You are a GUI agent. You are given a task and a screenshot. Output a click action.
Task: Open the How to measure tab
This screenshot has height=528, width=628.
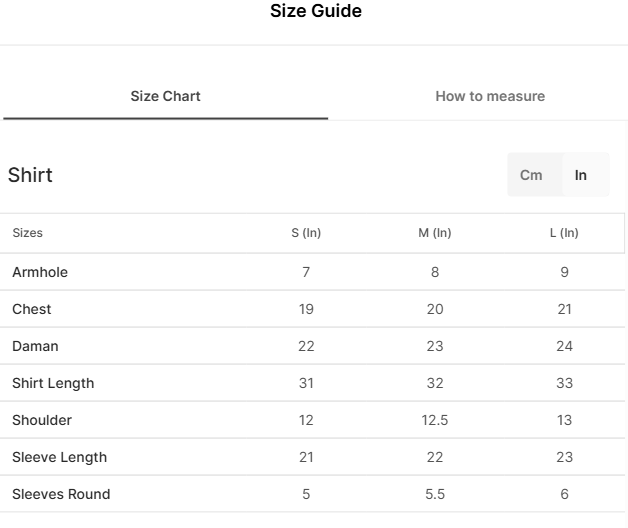490,96
